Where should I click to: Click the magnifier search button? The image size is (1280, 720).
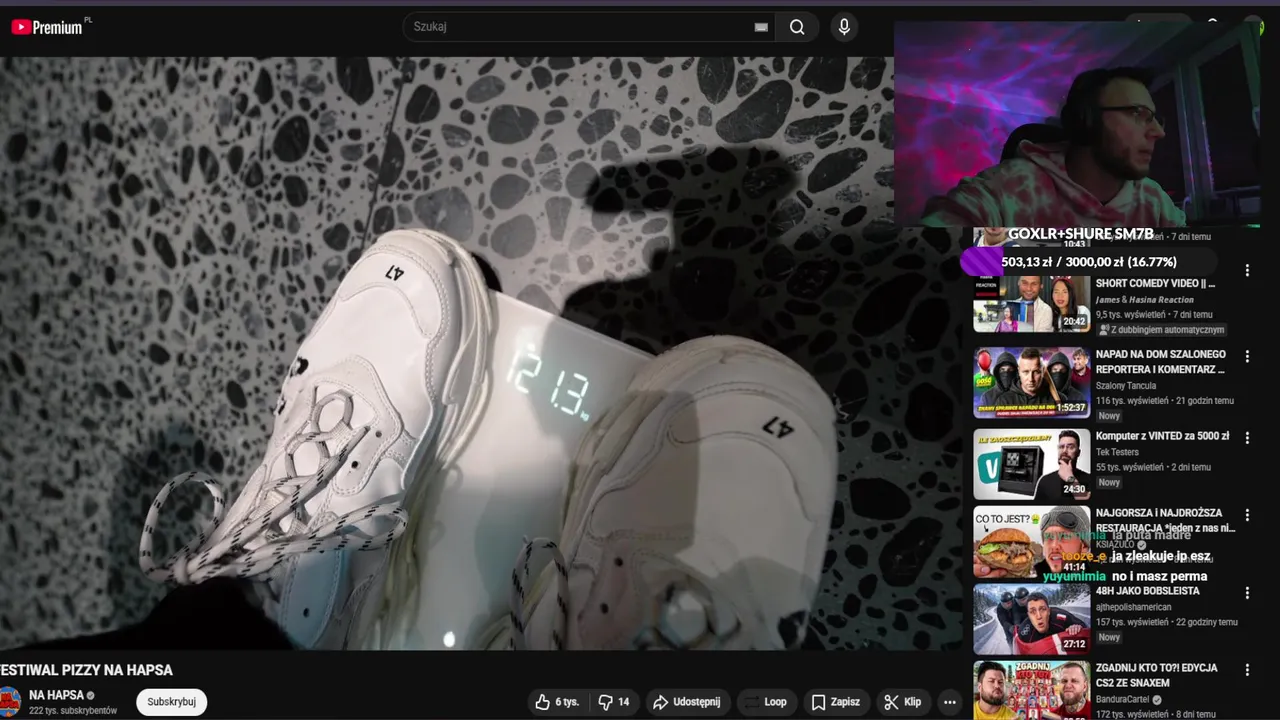(797, 27)
